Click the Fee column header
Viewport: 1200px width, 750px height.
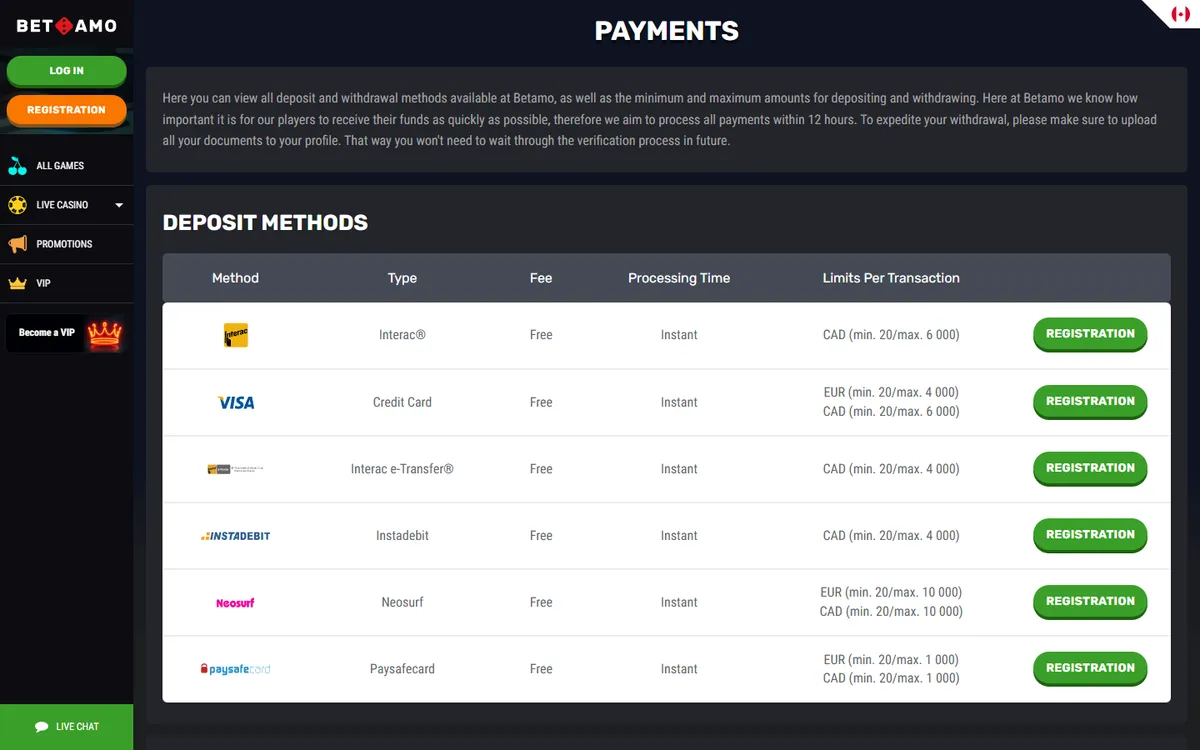point(541,278)
